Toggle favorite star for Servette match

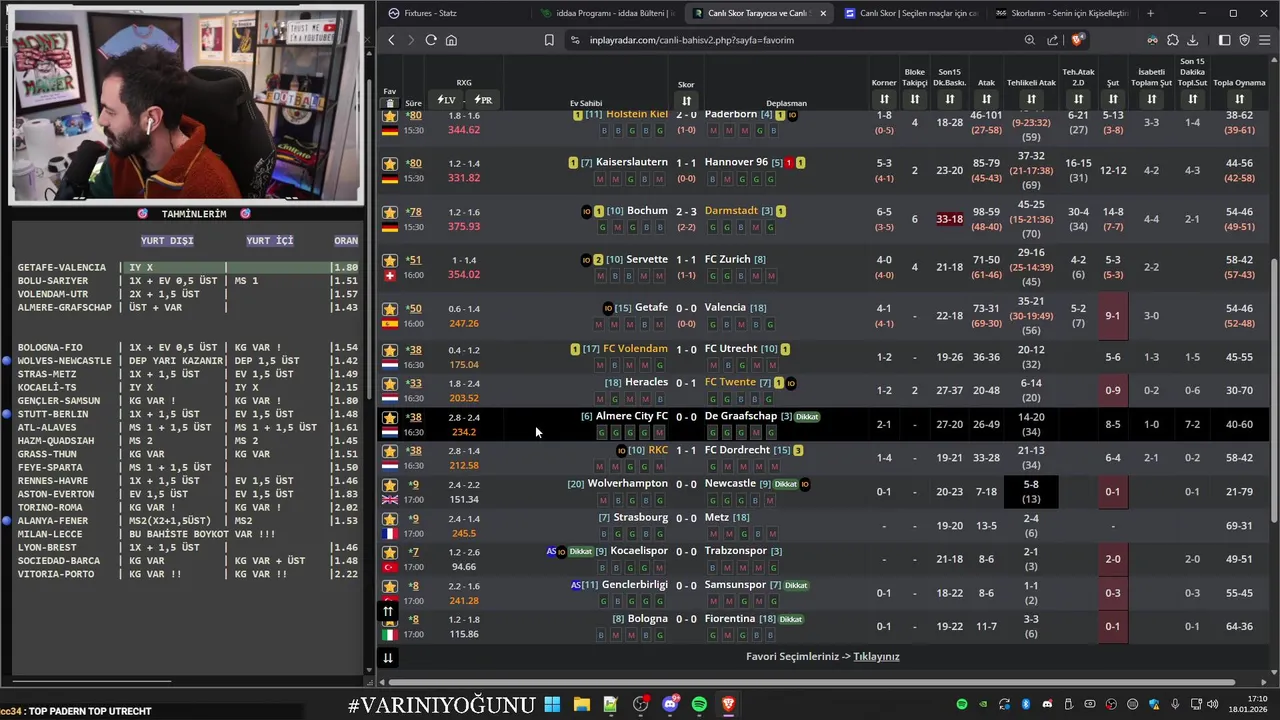tap(390, 260)
